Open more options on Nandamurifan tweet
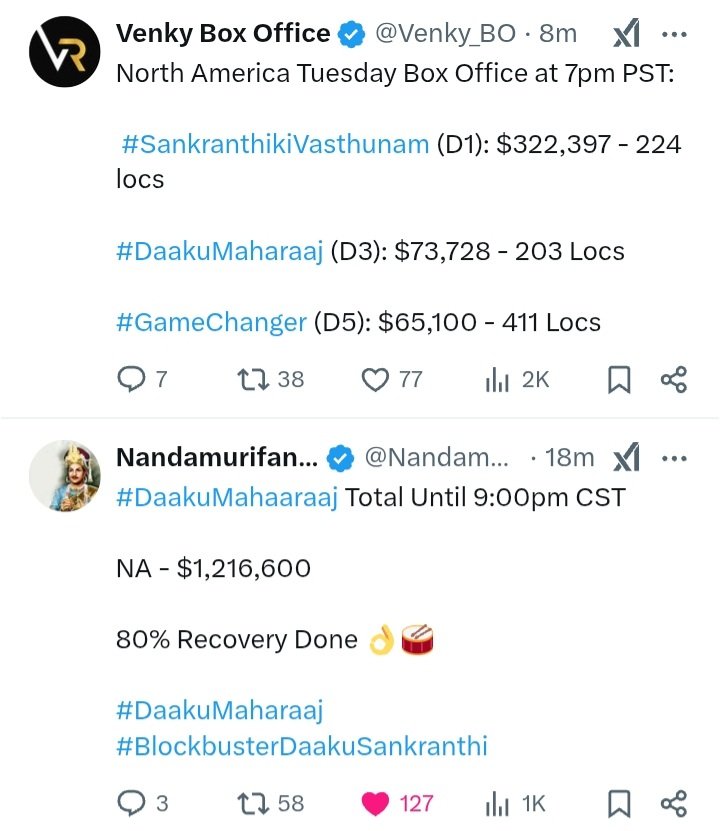720x831 pixels. 675,458
